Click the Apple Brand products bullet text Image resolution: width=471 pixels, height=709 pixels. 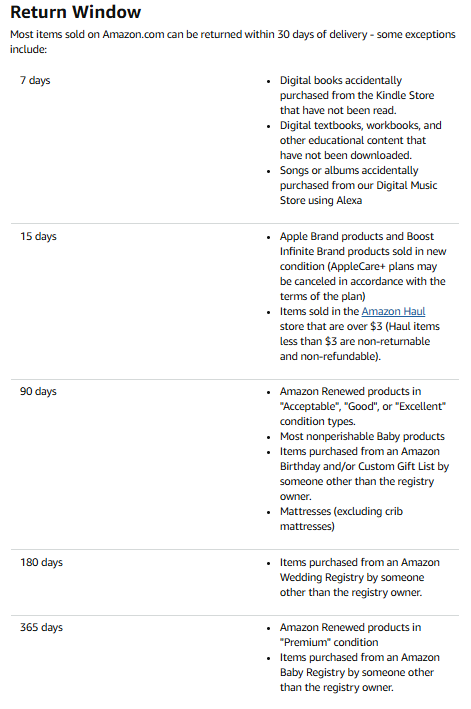click(363, 266)
